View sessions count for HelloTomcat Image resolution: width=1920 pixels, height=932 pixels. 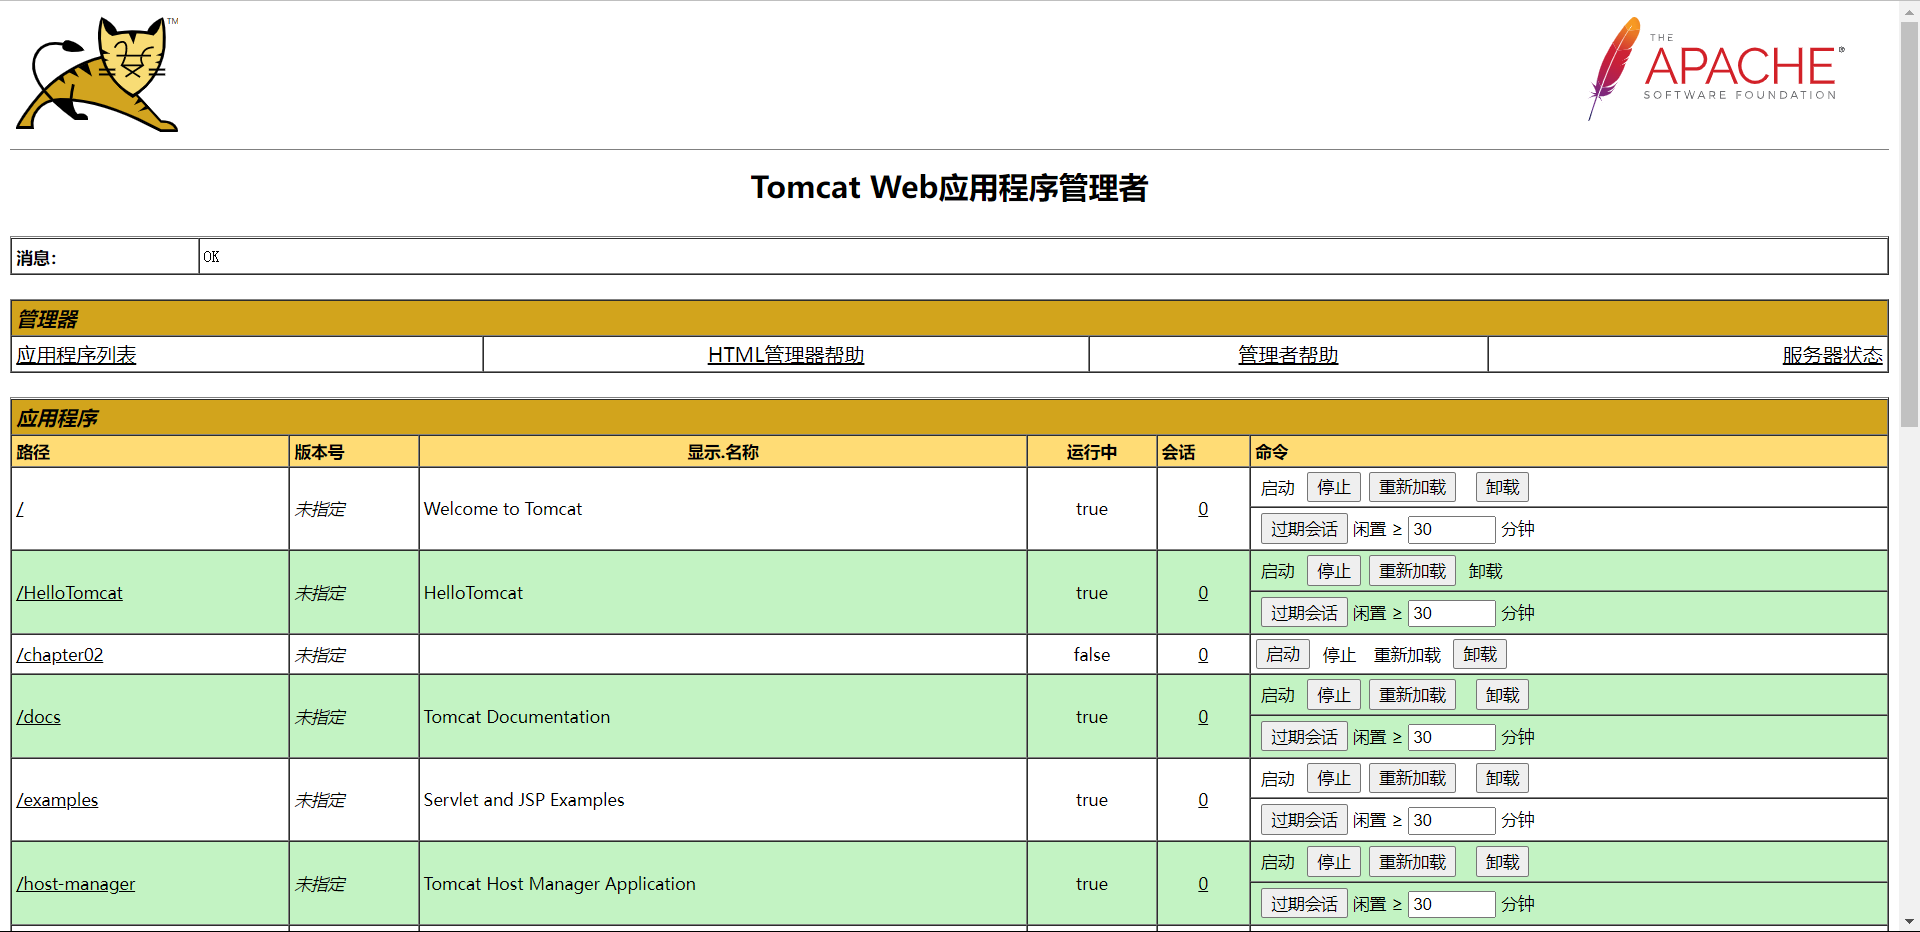pyautogui.click(x=1203, y=593)
